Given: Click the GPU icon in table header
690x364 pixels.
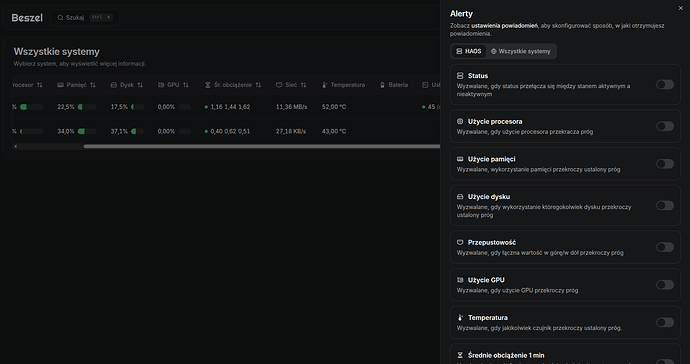Looking at the screenshot, I should pos(161,85).
